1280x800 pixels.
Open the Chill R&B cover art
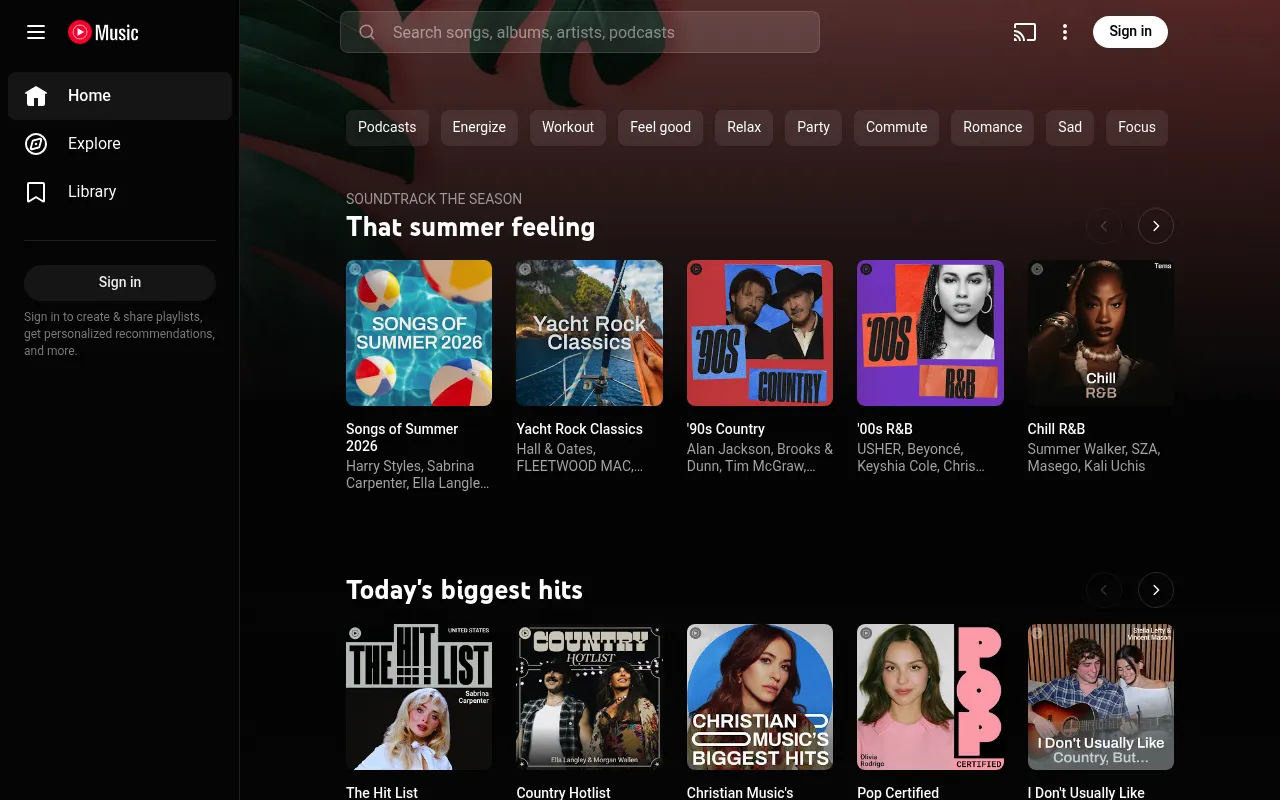click(1100, 333)
